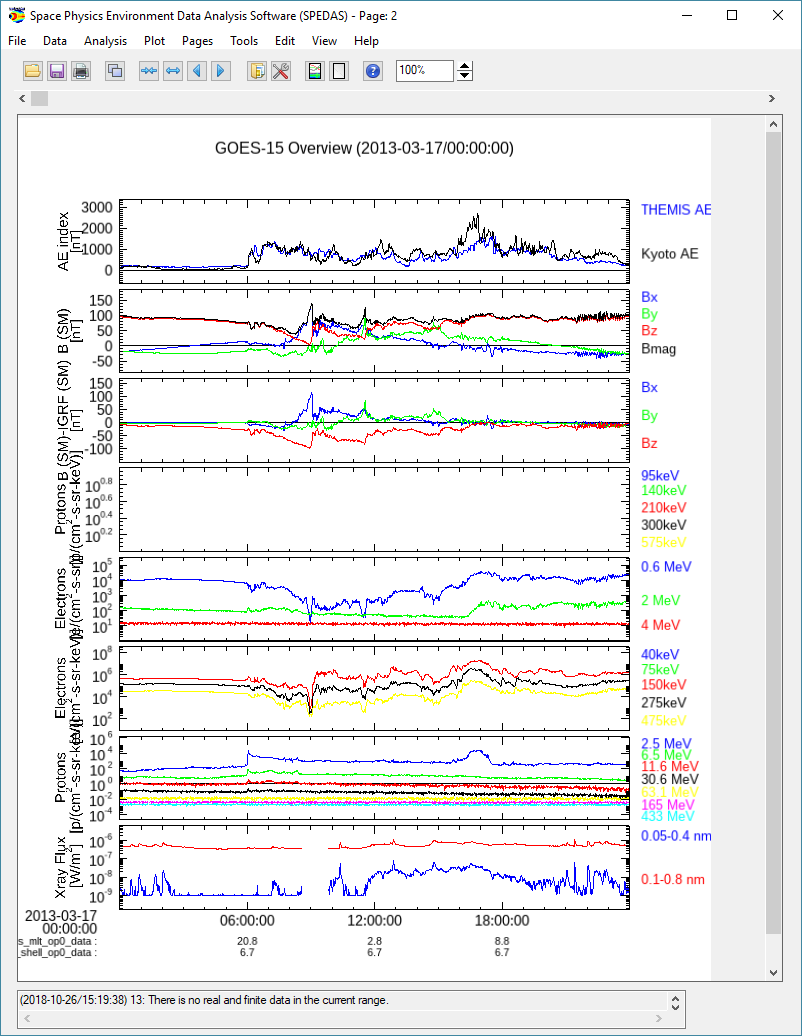Expand the plotted time range
This screenshot has height=1036, width=802.
tap(171, 70)
